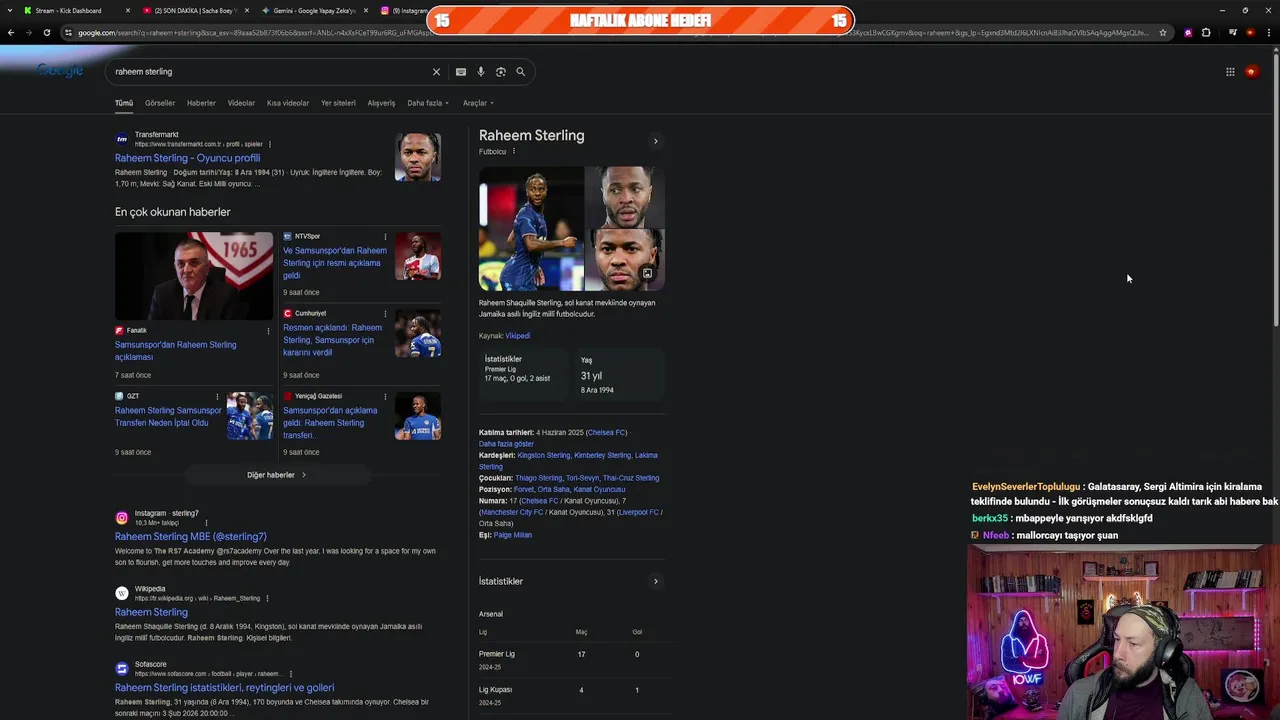Open the on-screen keyboard input tool
The width and height of the screenshot is (1280, 720).
461,72
